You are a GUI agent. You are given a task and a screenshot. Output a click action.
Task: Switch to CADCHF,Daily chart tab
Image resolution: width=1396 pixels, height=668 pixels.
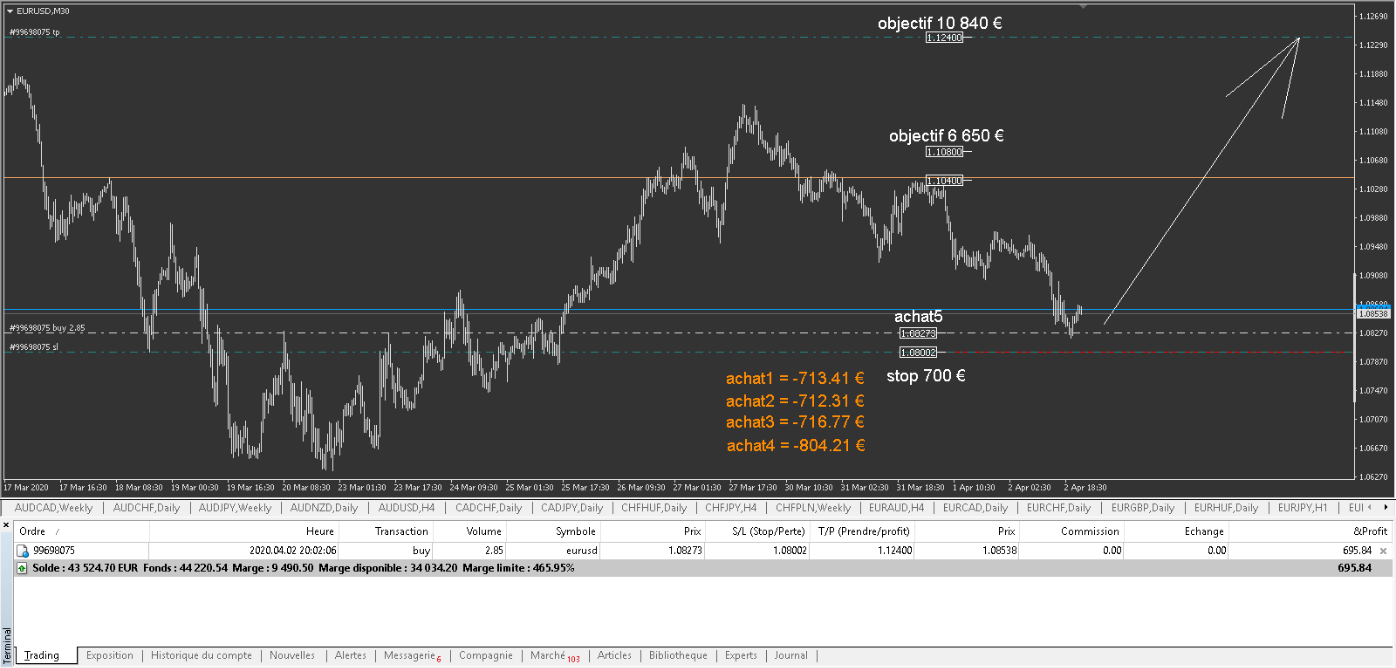pyautogui.click(x=488, y=508)
